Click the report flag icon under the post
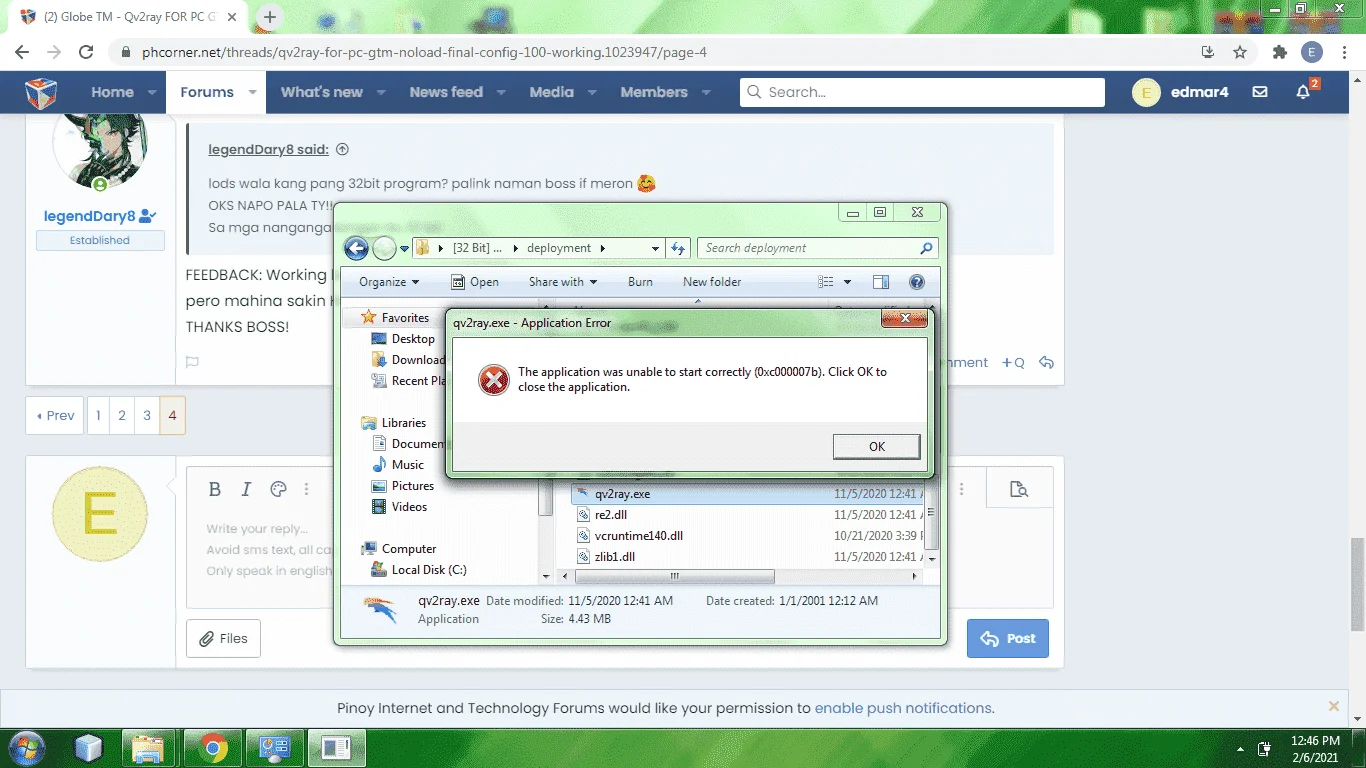 (192, 362)
